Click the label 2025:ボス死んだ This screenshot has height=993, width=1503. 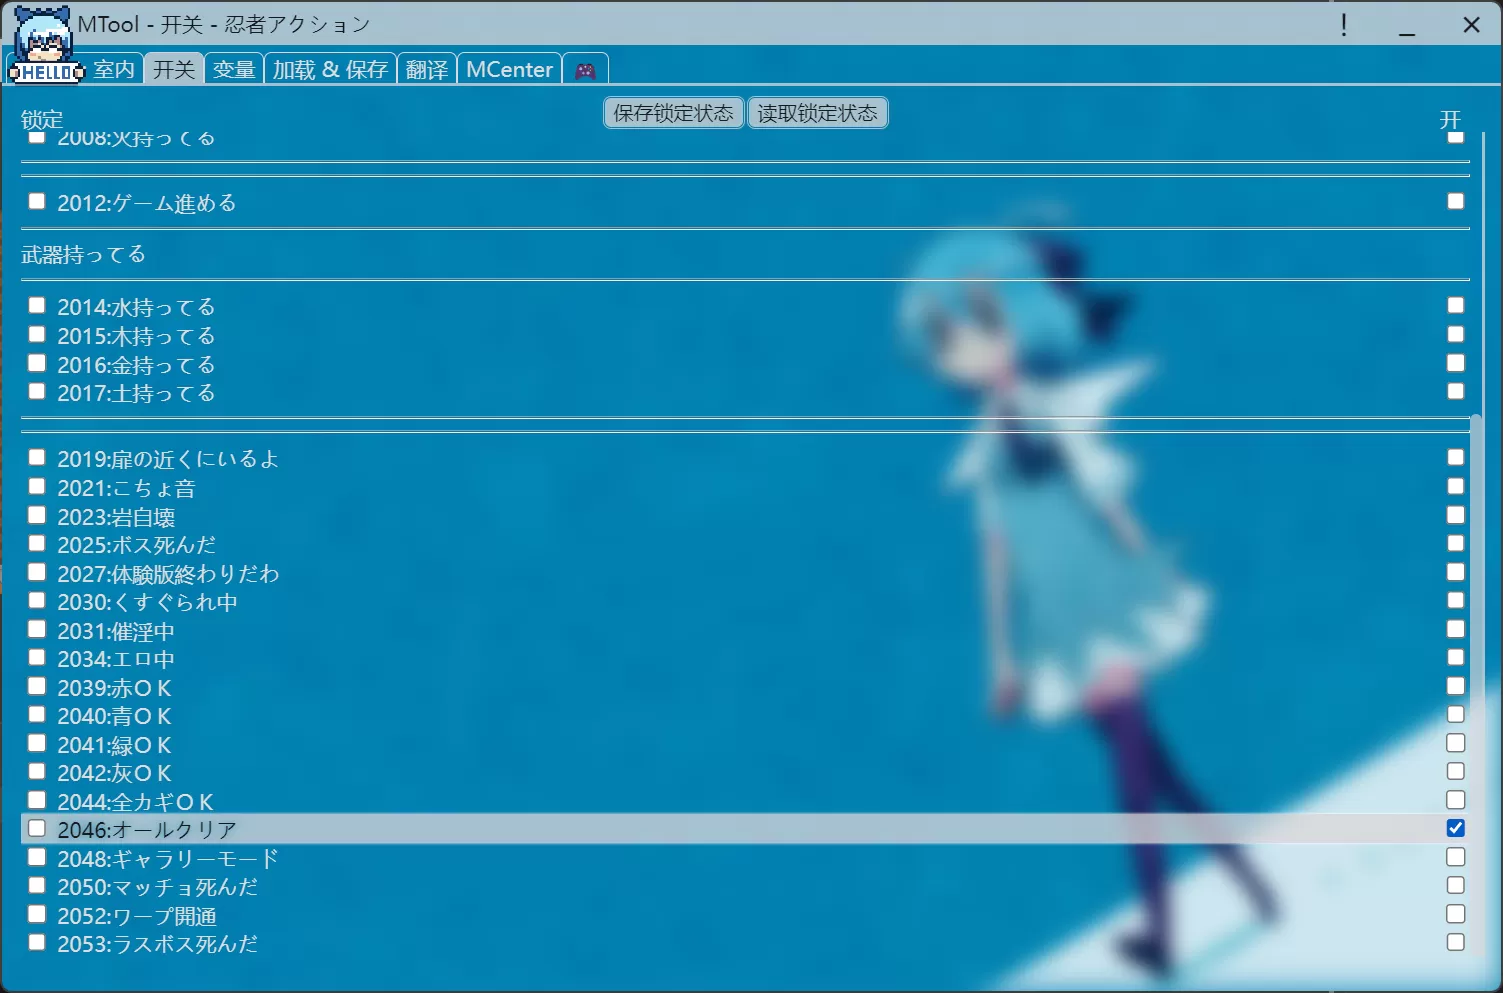(x=137, y=545)
